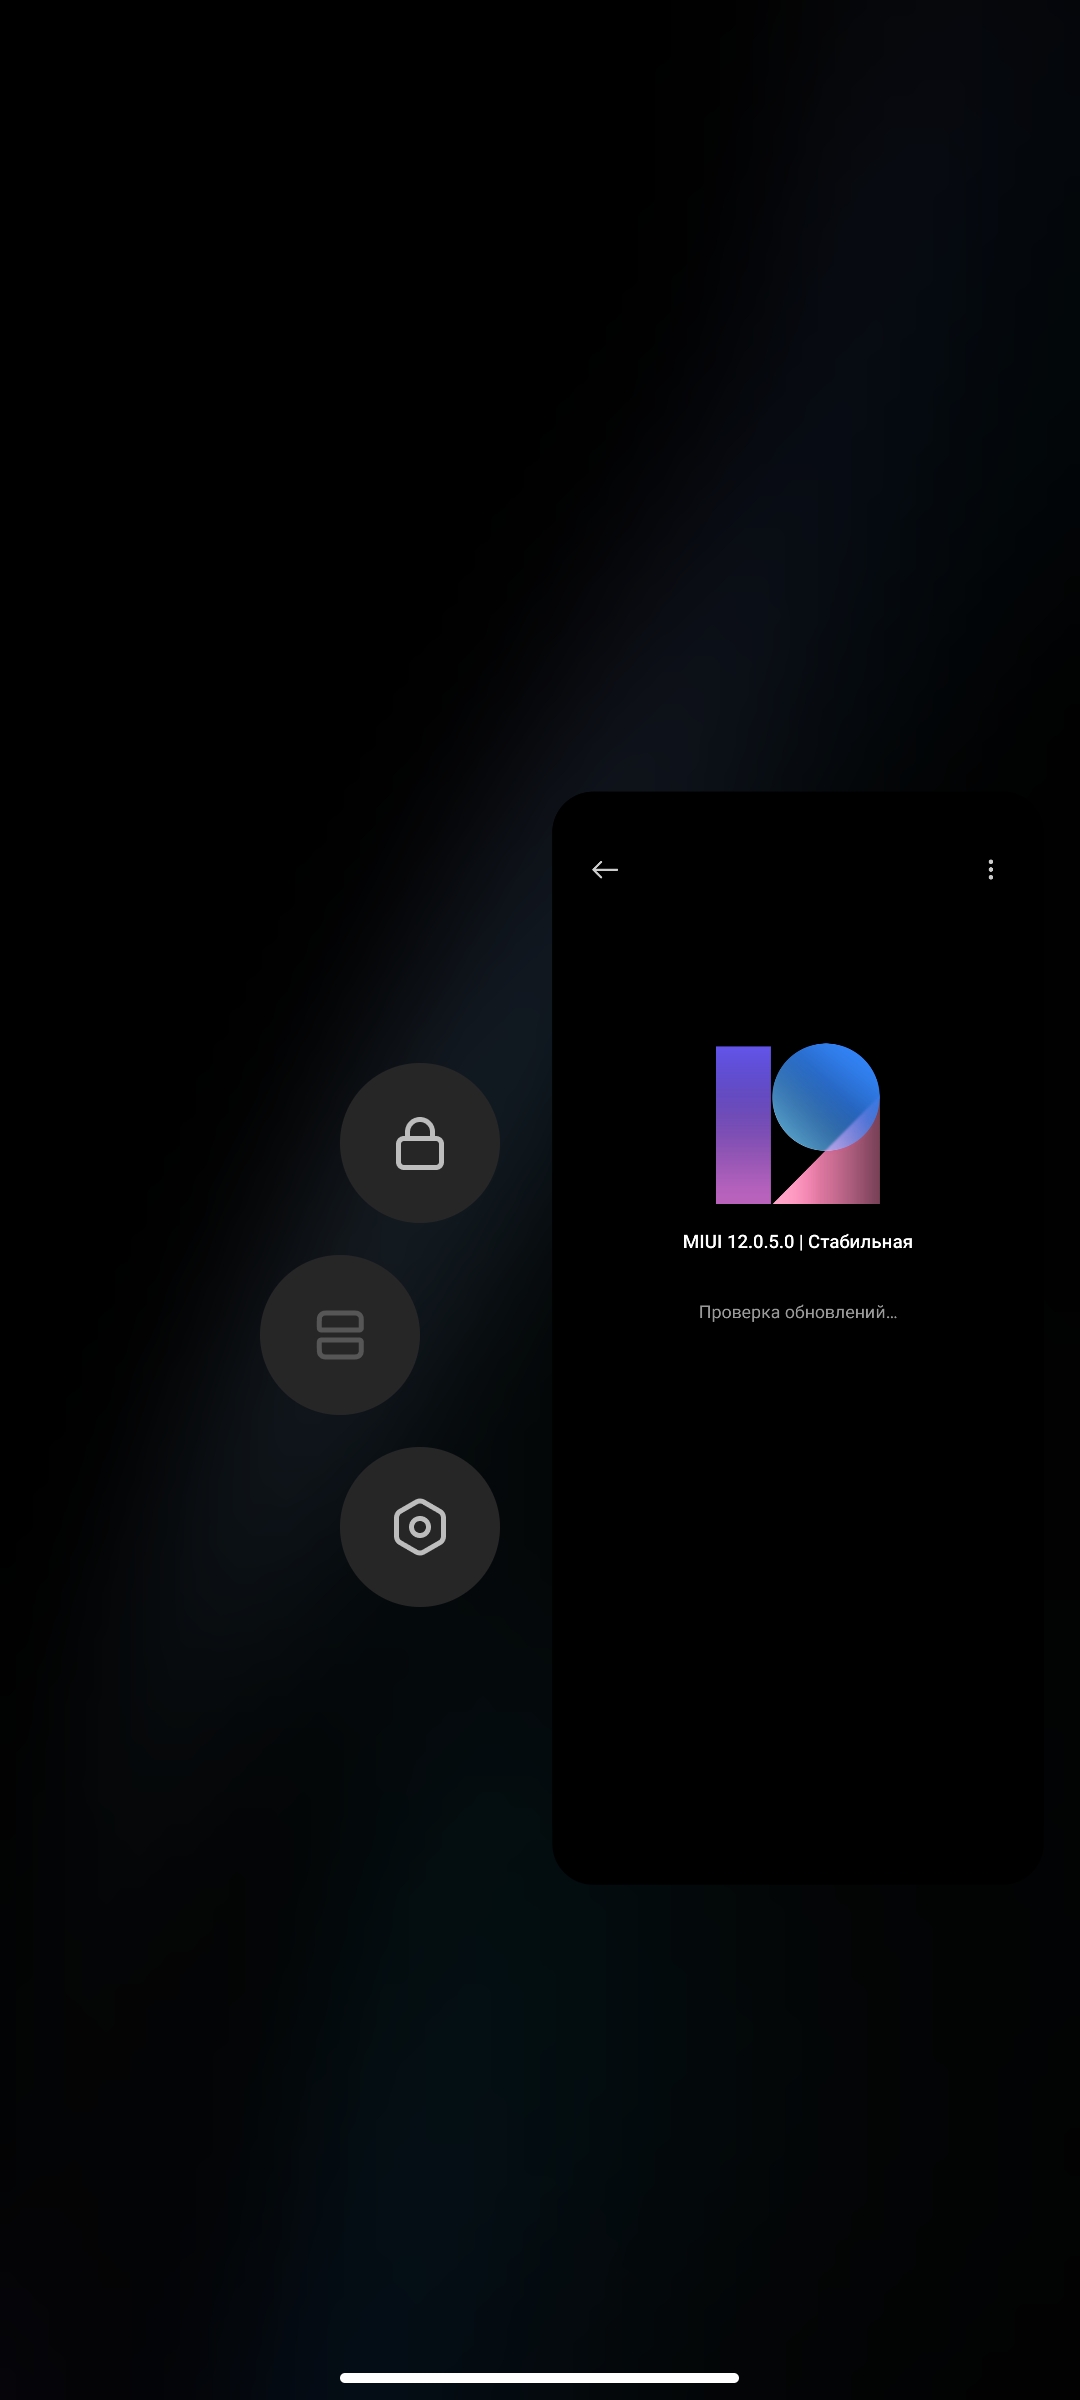Select 'MIUI 12.0.5.0 | Стабильная' version text
The height and width of the screenshot is (2400, 1080).
click(x=798, y=1242)
